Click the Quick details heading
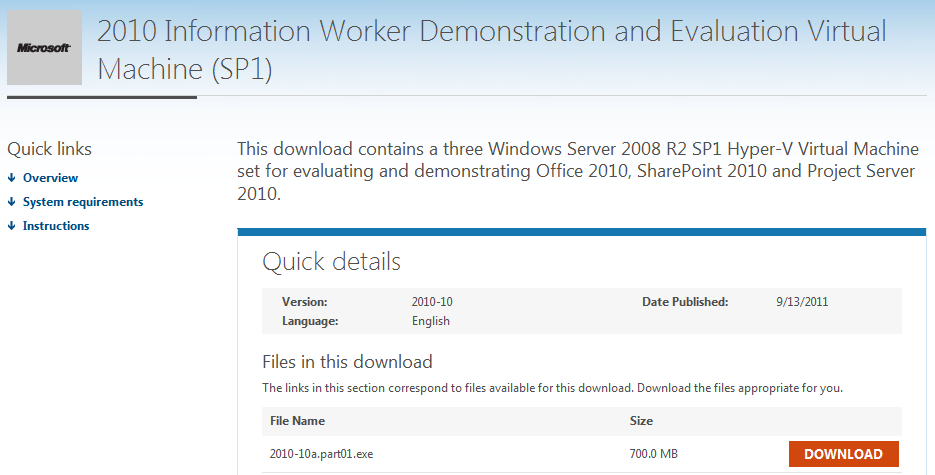This screenshot has width=935, height=475. (332, 262)
